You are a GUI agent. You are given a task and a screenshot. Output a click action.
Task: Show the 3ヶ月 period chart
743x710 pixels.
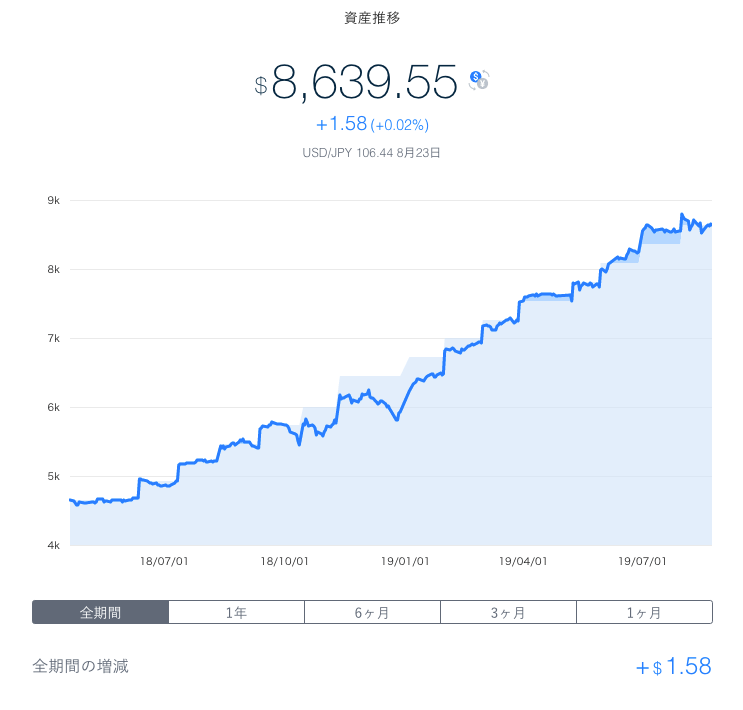(508, 612)
